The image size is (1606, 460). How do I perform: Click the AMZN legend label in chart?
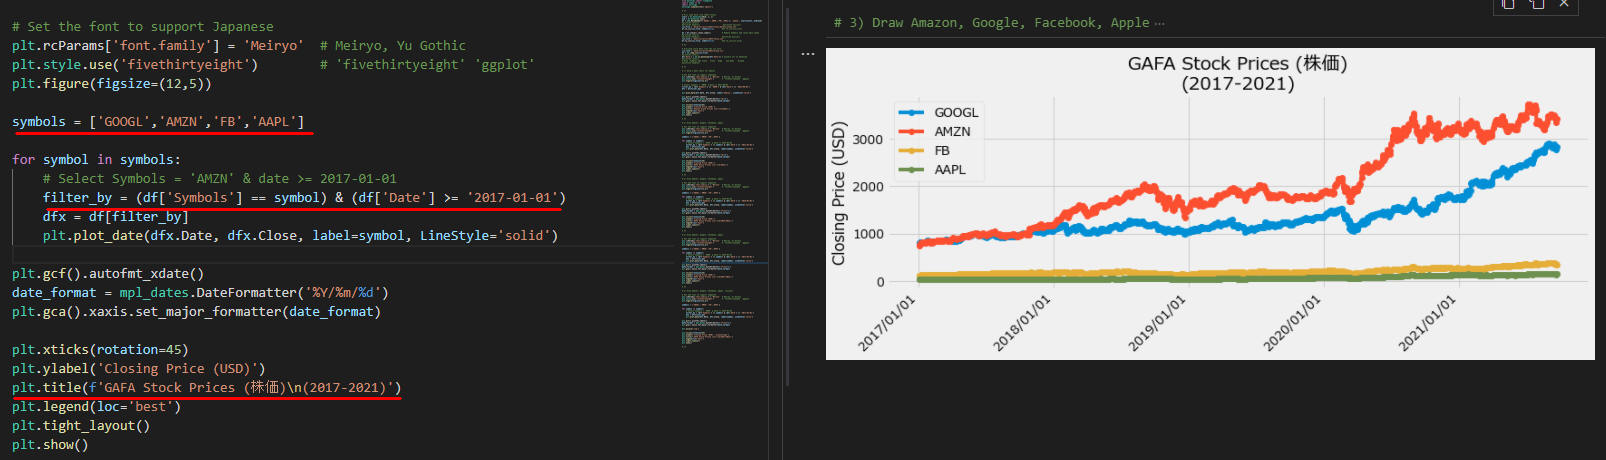[x=952, y=132]
